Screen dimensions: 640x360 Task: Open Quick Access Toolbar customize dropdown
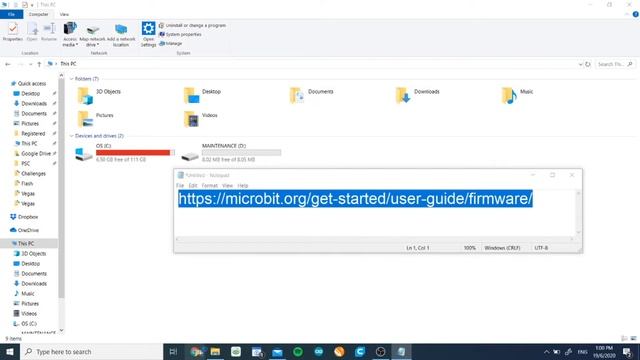coord(32,5)
